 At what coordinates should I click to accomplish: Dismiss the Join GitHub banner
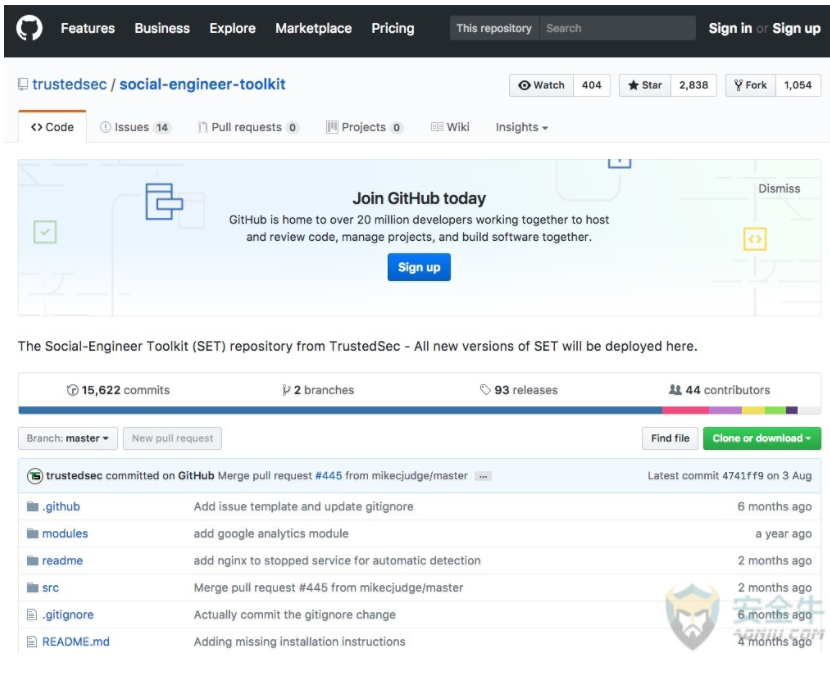[779, 189]
